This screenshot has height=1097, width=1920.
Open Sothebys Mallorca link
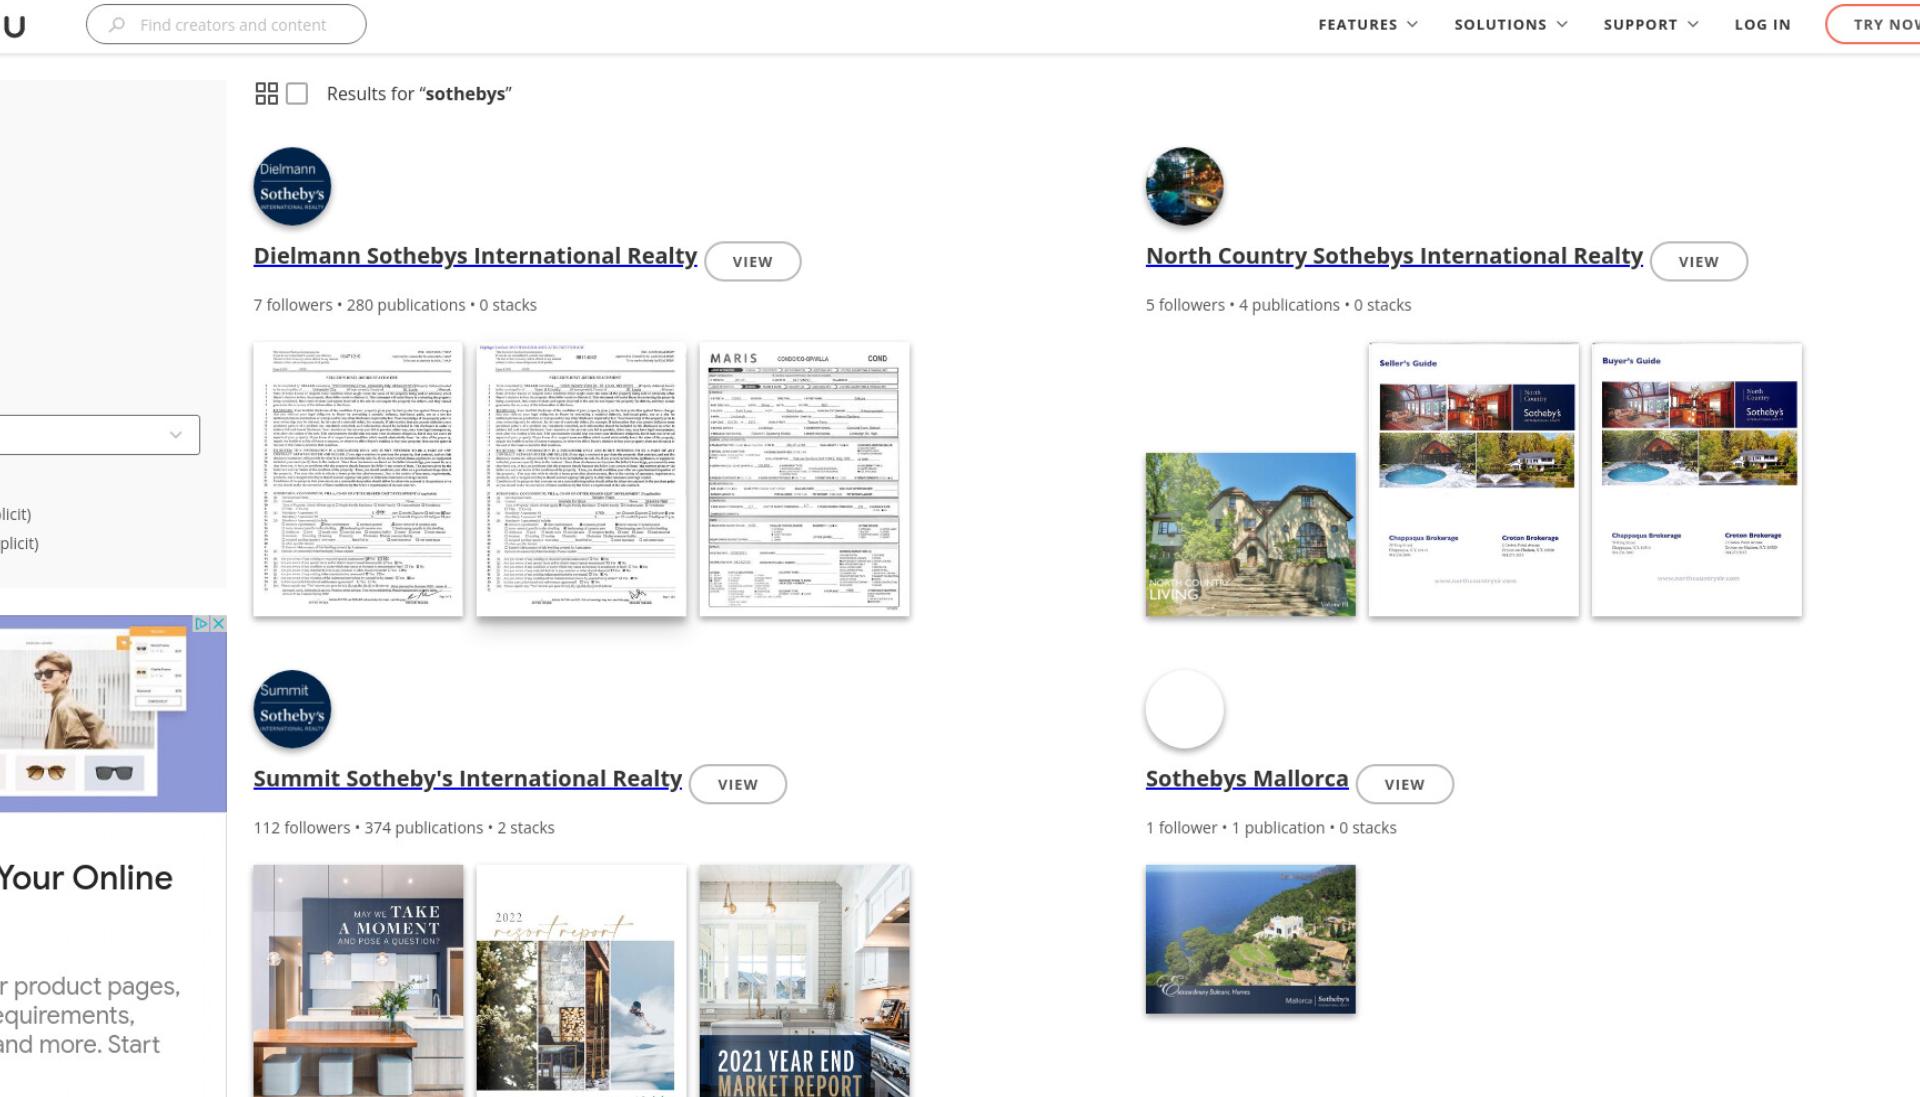[1247, 779]
